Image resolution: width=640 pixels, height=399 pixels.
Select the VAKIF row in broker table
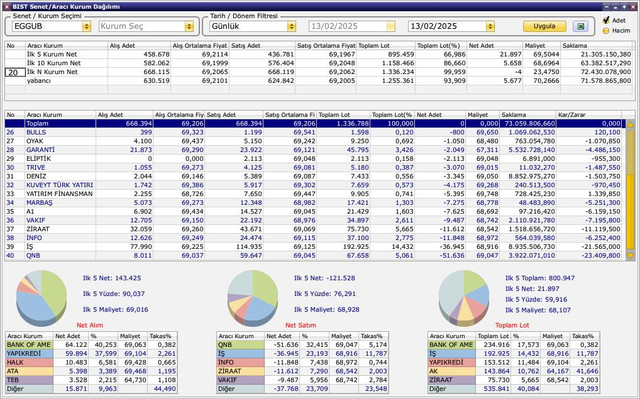click(x=314, y=220)
